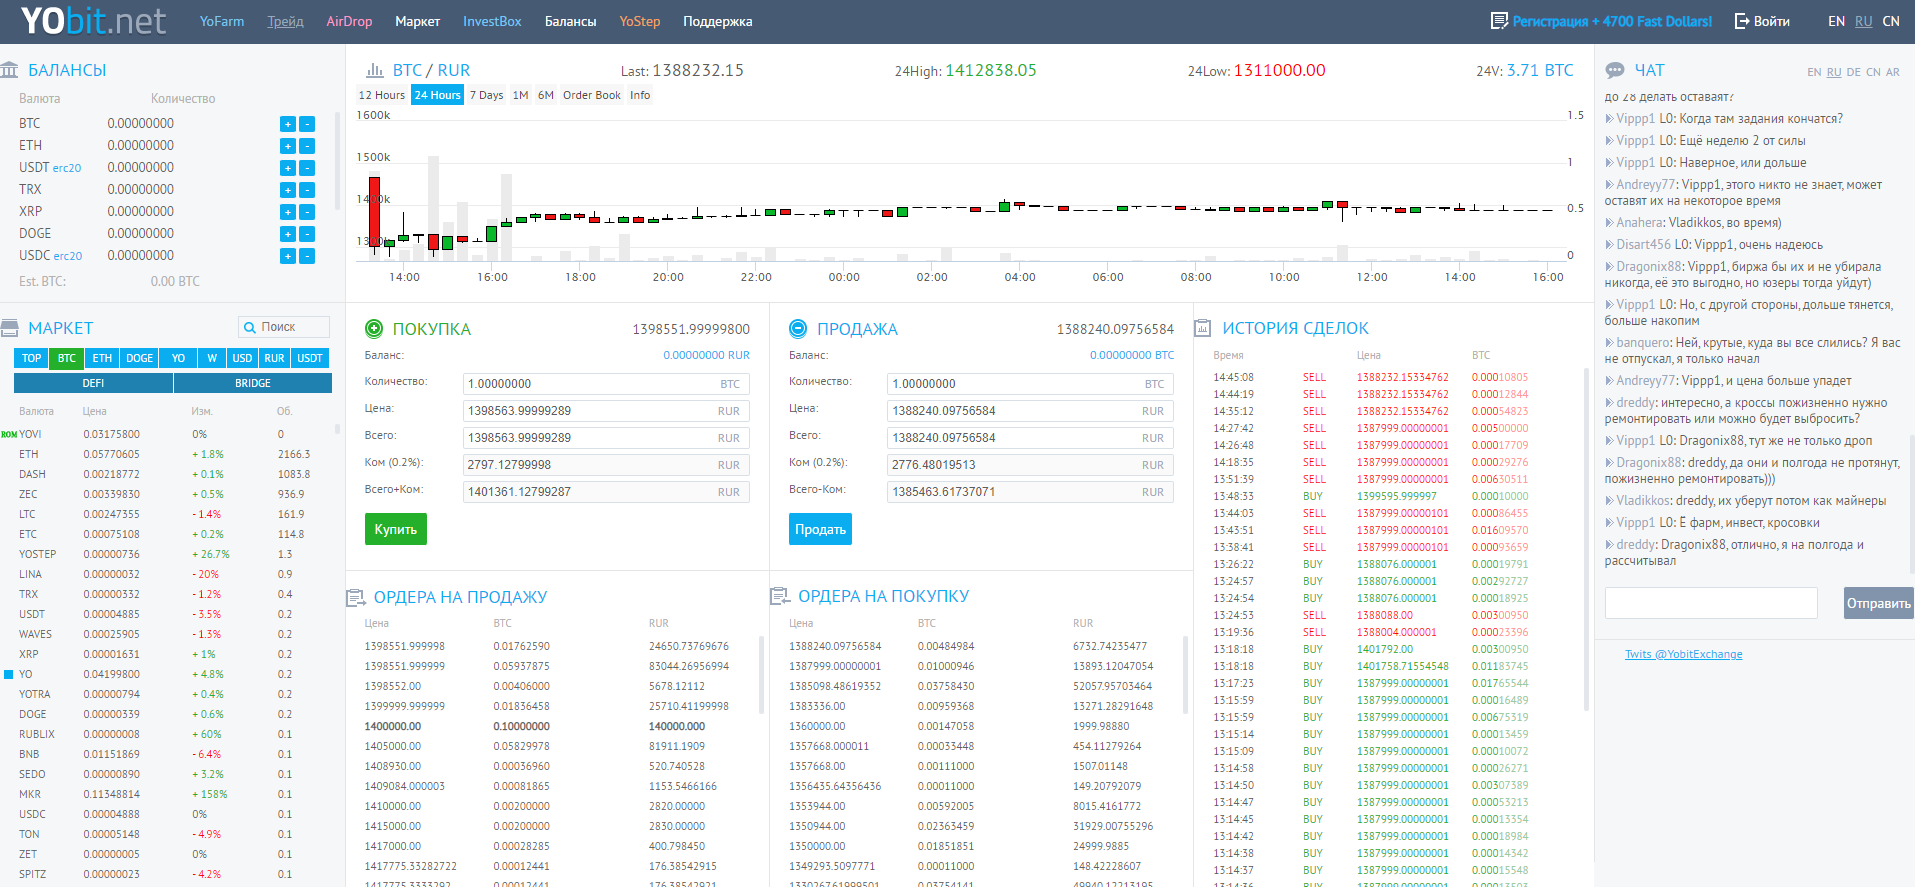This screenshot has width=1915, height=887.
Task: Click the green Купить button
Action: coord(396,529)
